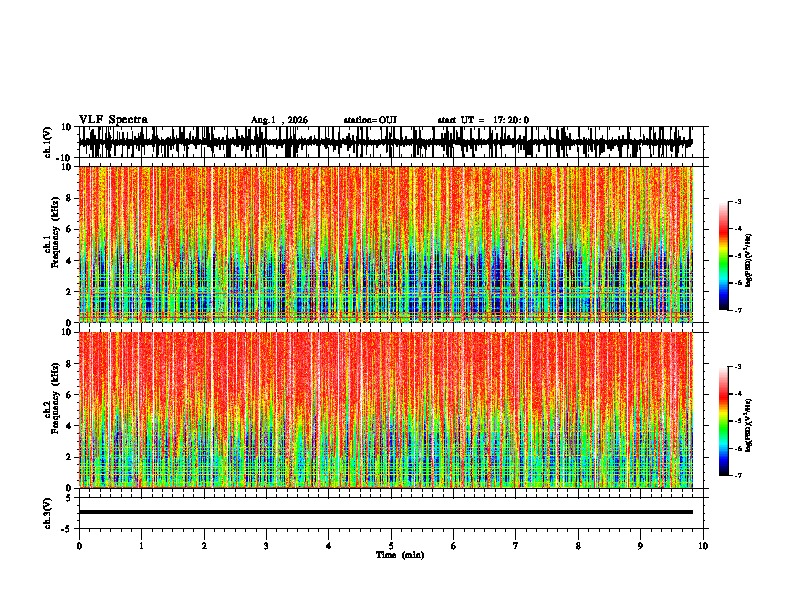This screenshot has height=612, width=792.
Task: Click the "8" tick label on Time axis
Action: click(x=578, y=546)
